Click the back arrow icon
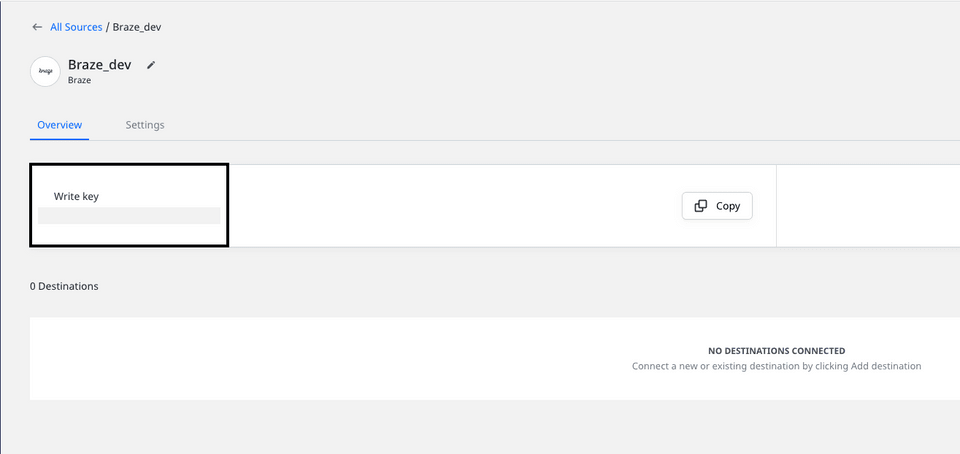The image size is (960, 454). point(37,27)
